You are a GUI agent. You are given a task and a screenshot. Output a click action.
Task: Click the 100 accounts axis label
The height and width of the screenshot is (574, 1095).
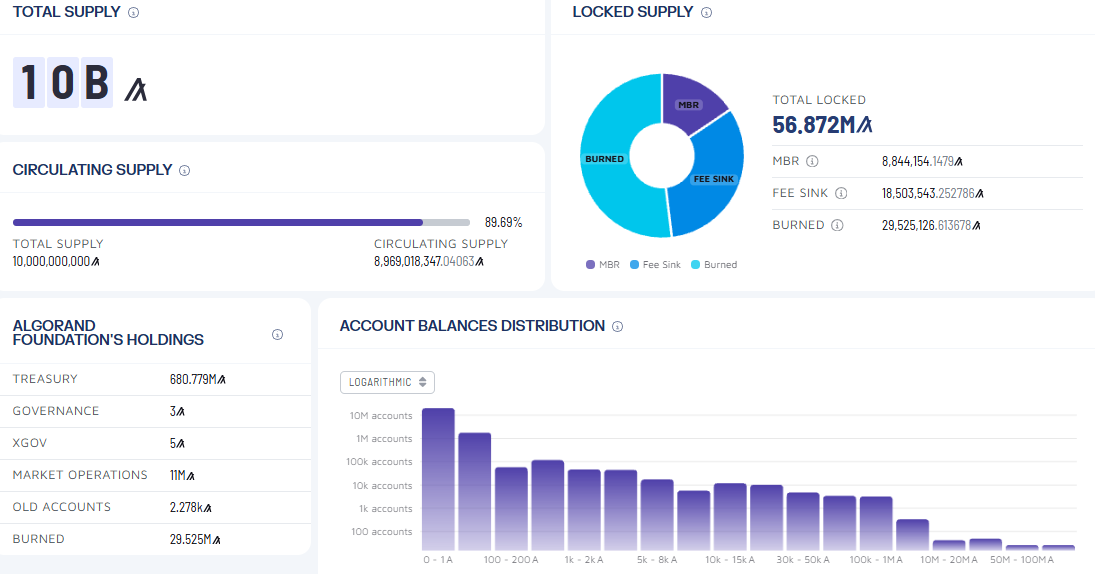[x=382, y=531]
